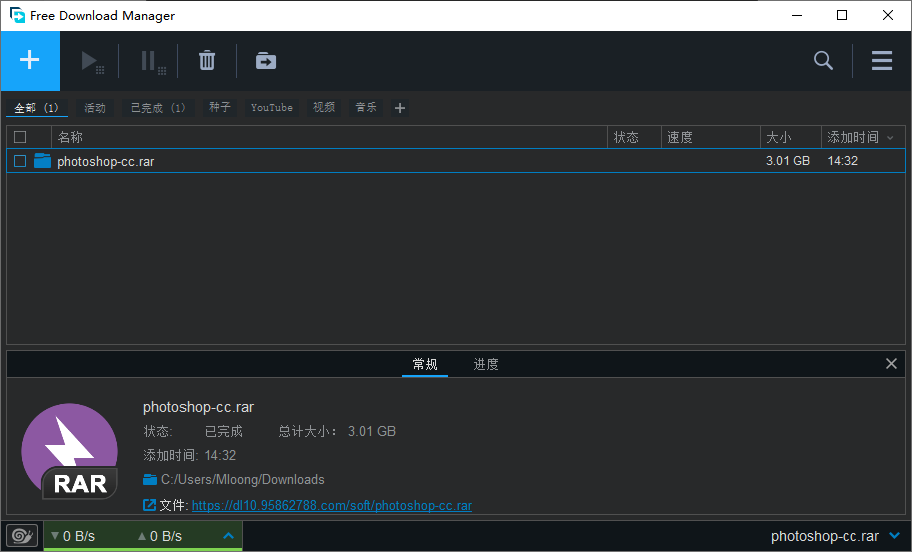Minimize the Free Download Manager window

(797, 15)
